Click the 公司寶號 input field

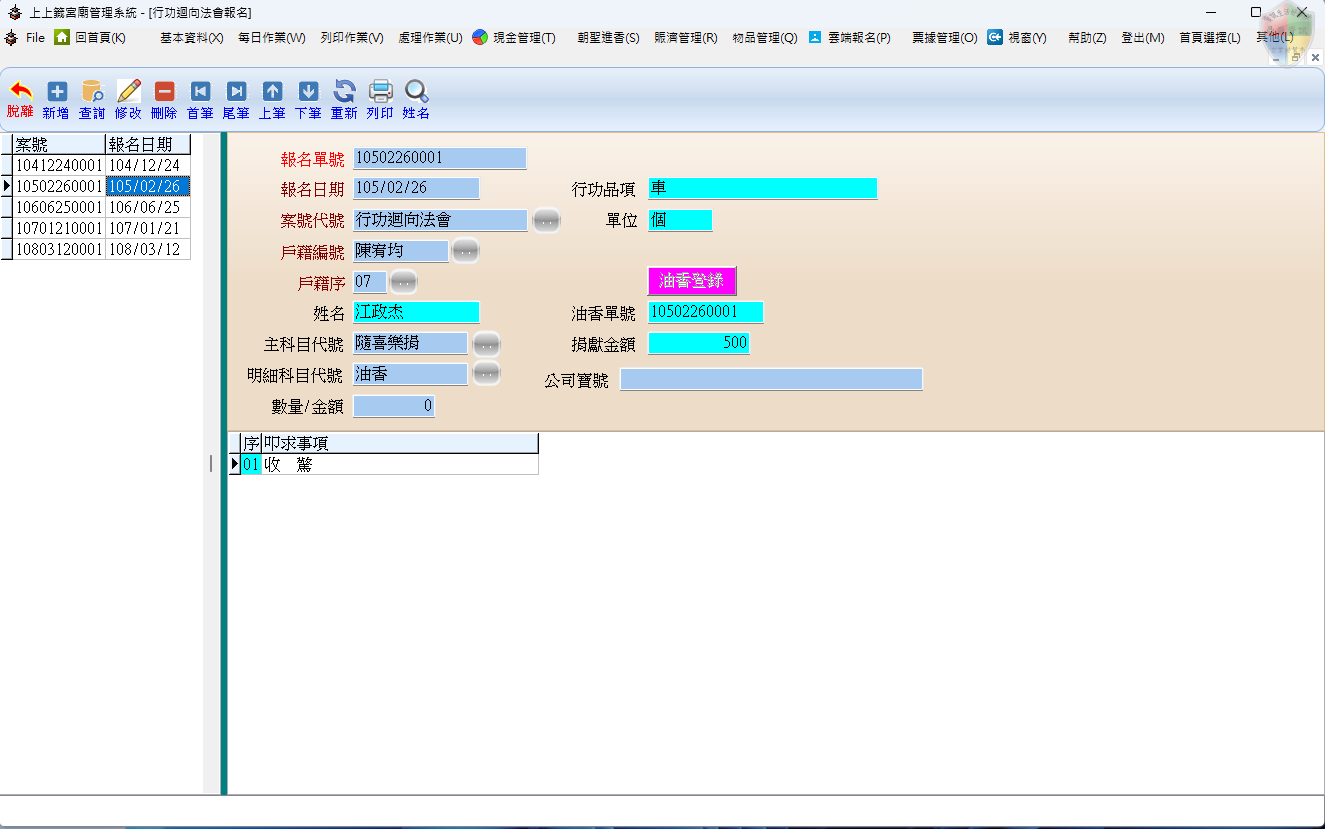(x=771, y=380)
